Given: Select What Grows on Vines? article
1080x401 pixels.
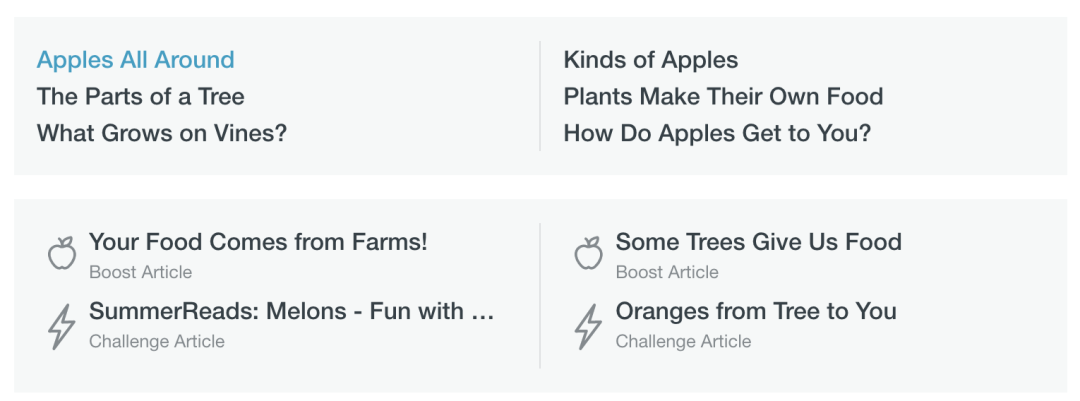Looking at the screenshot, I should pos(161,133).
